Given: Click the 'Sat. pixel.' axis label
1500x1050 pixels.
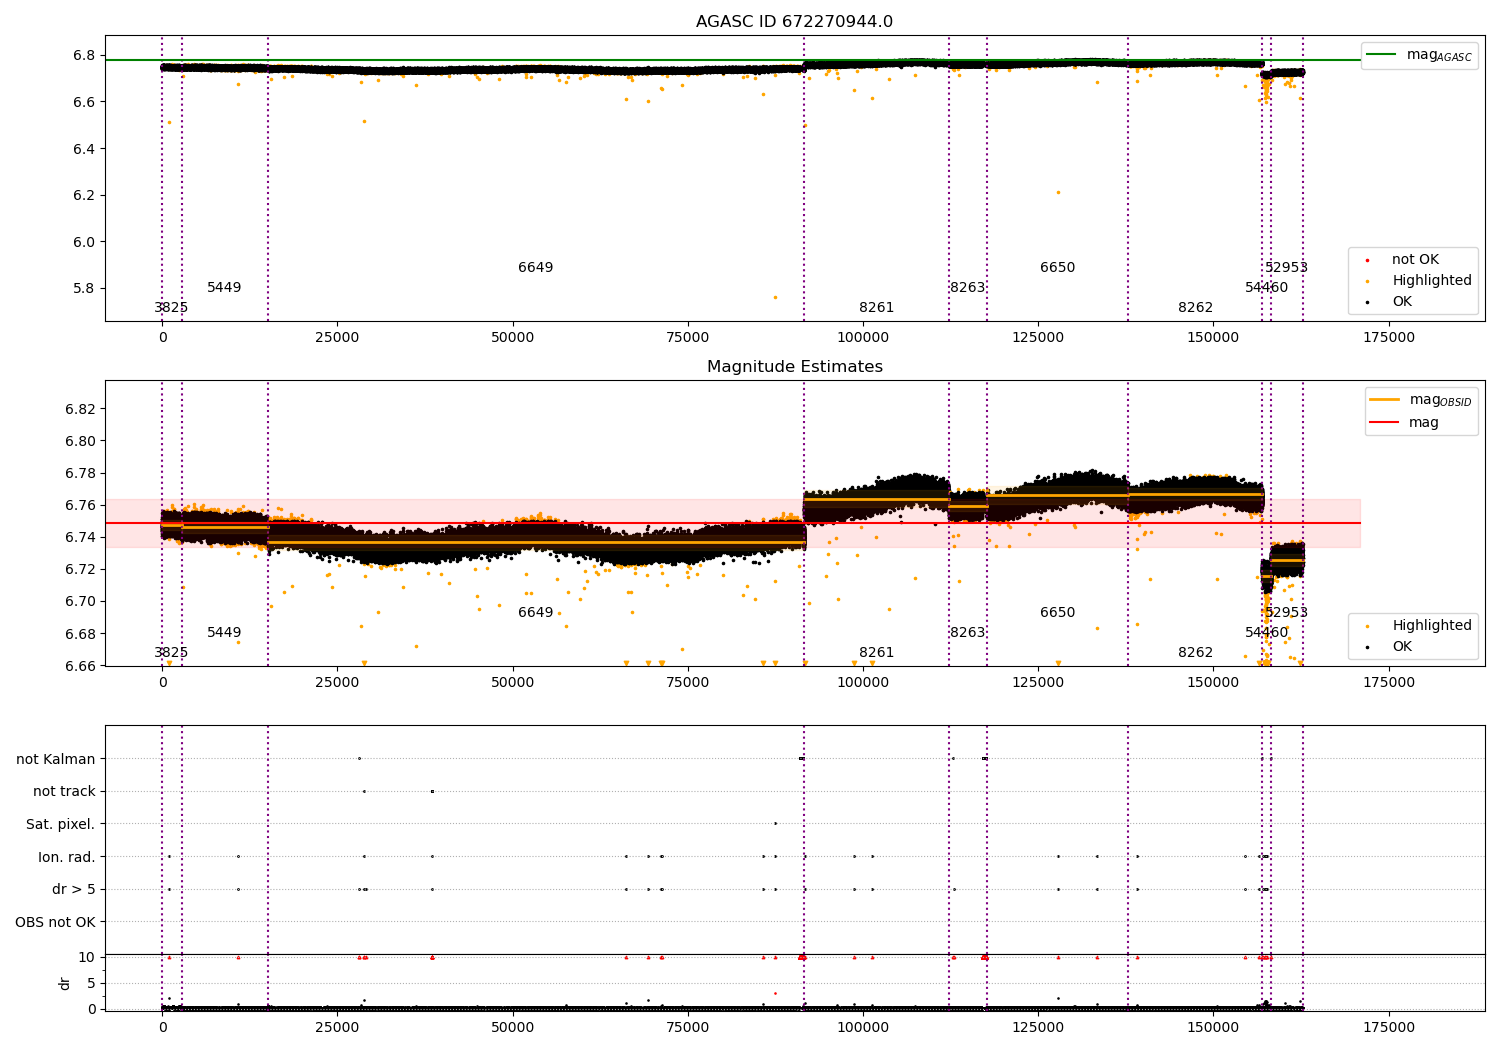Looking at the screenshot, I should (x=61, y=824).
